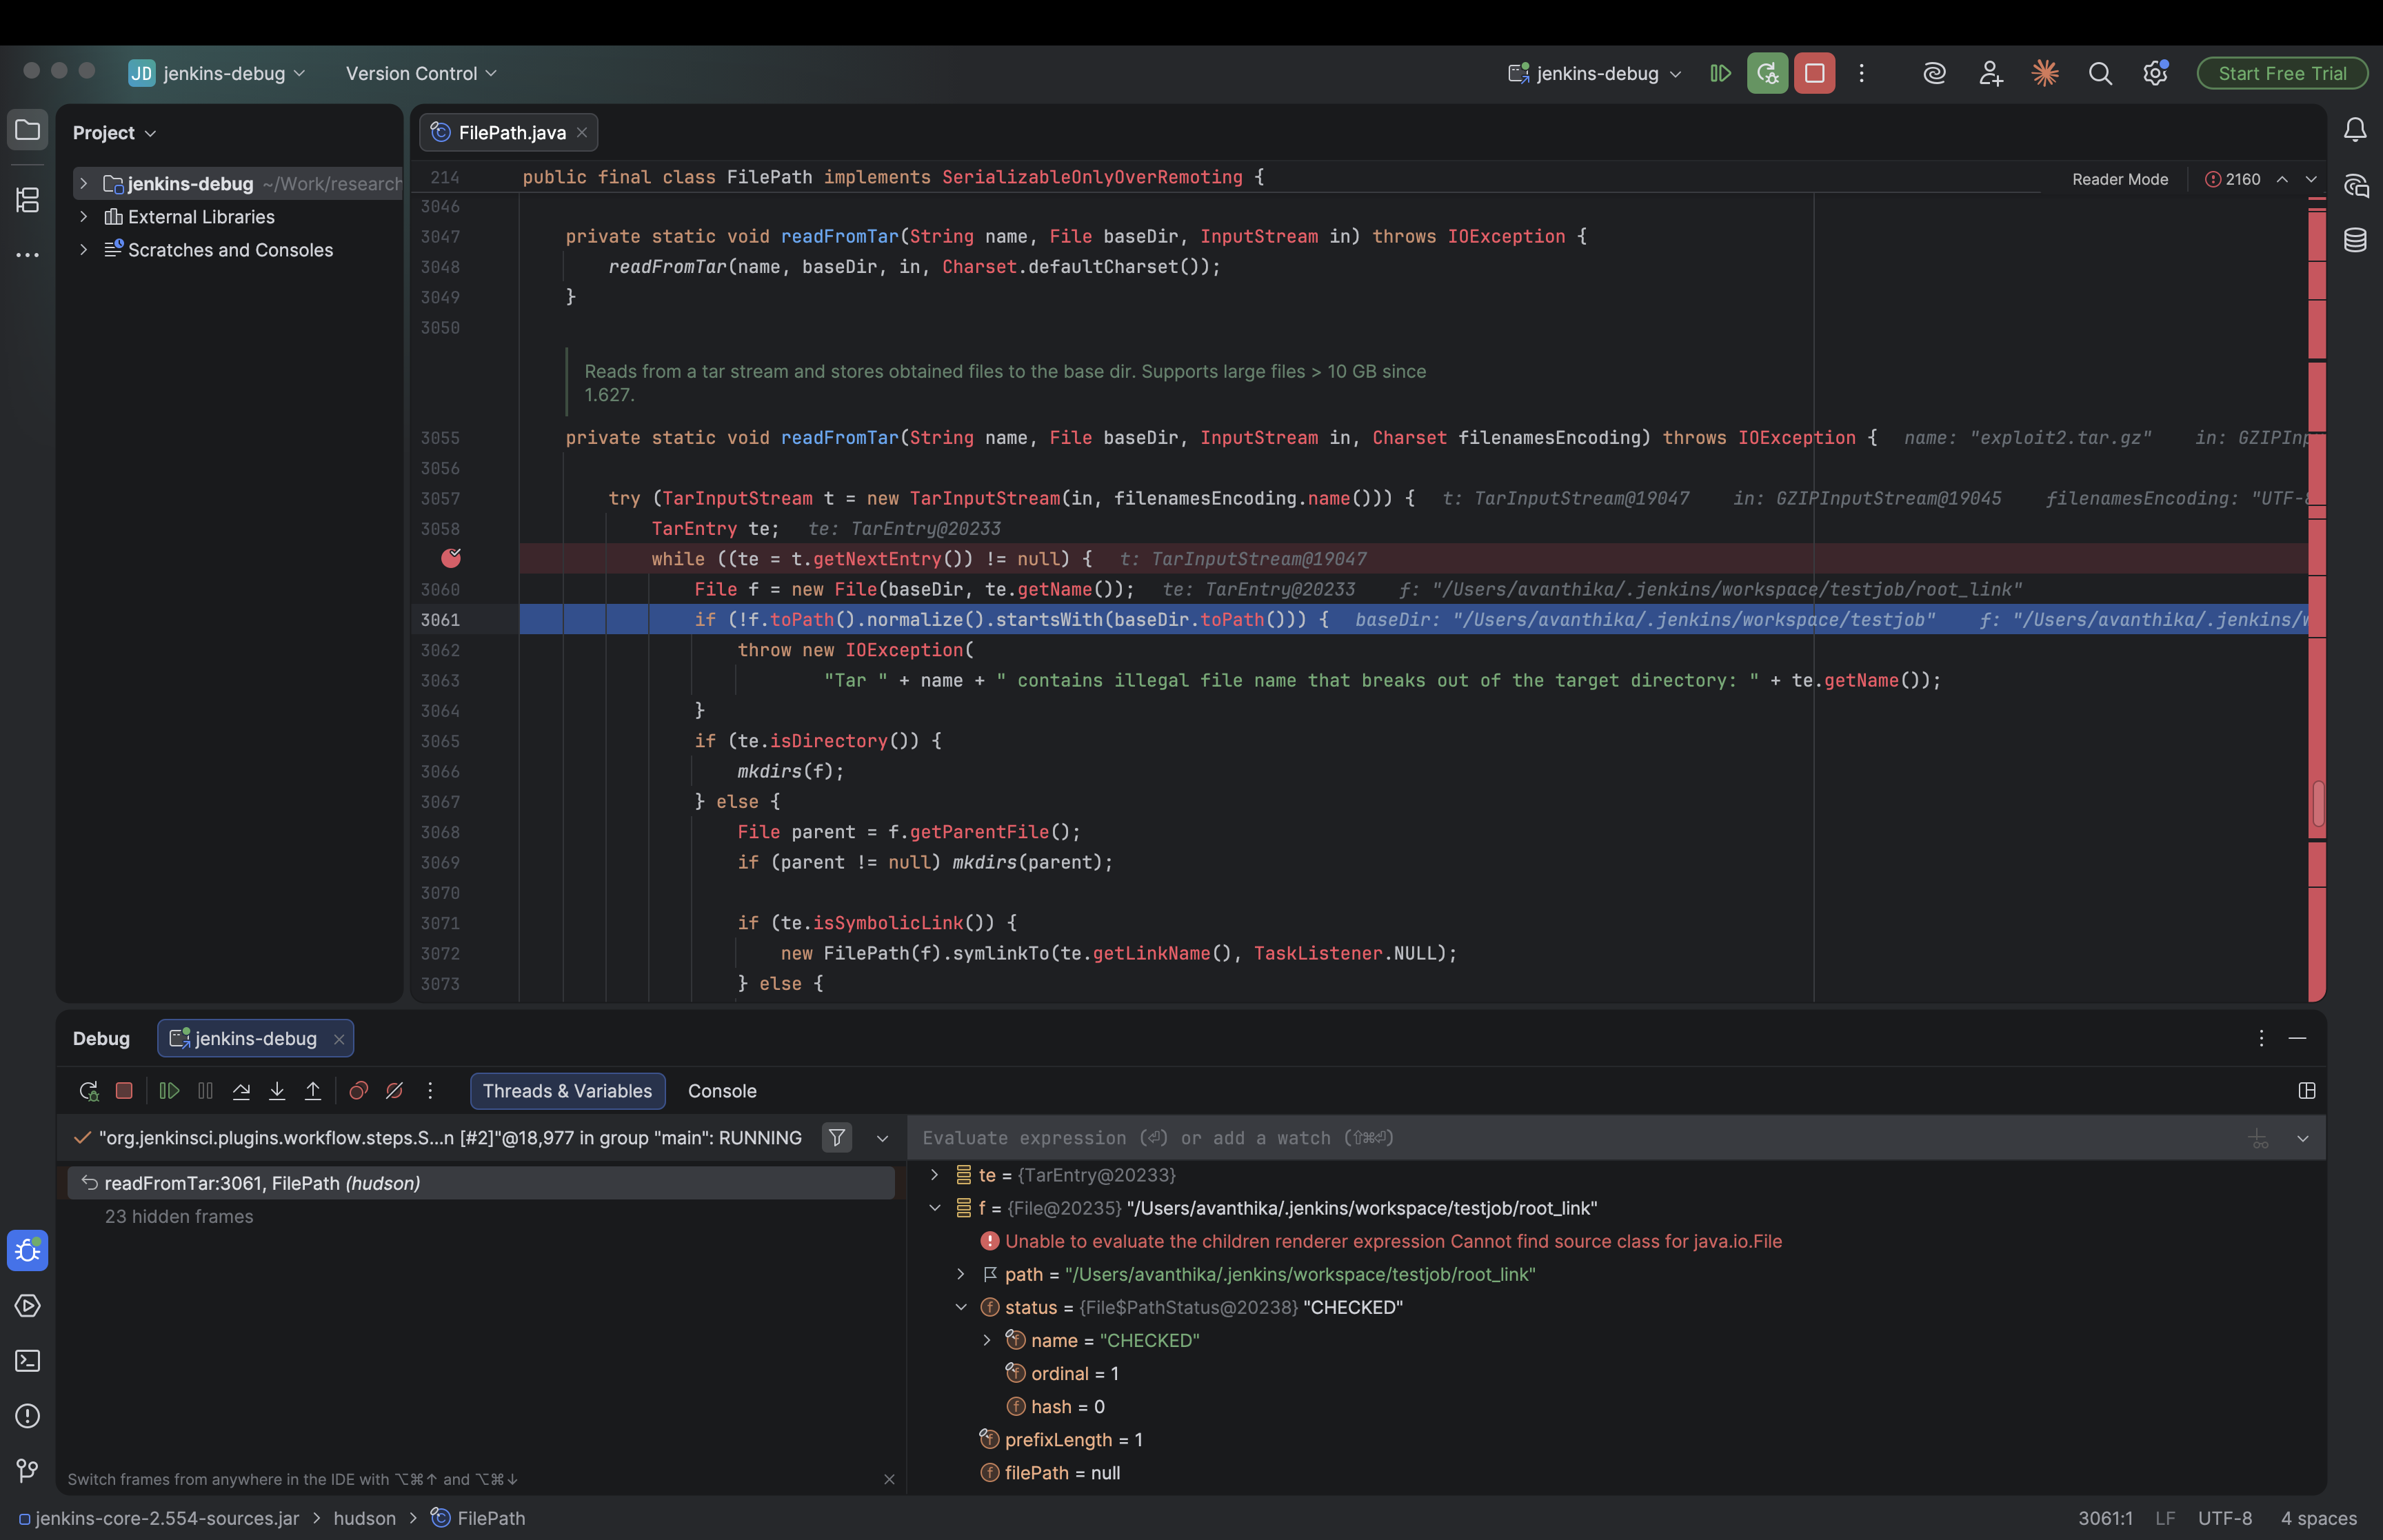Open the Terminal tool window icon

pos(27,1361)
